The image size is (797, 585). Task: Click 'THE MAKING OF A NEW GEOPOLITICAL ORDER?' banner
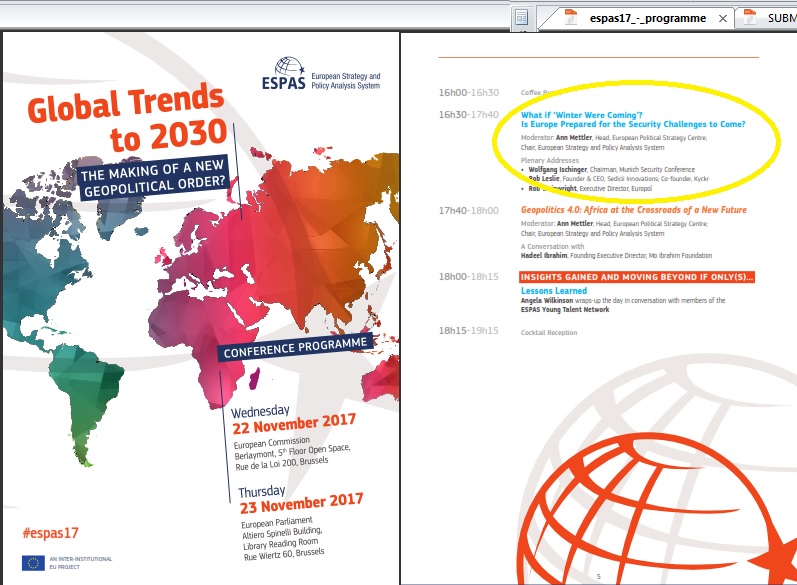[x=153, y=177]
